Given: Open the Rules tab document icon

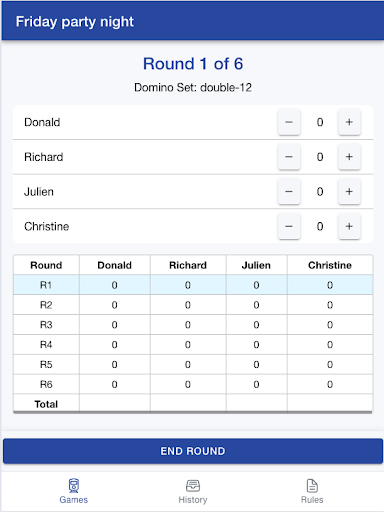Looking at the screenshot, I should pos(312,486).
